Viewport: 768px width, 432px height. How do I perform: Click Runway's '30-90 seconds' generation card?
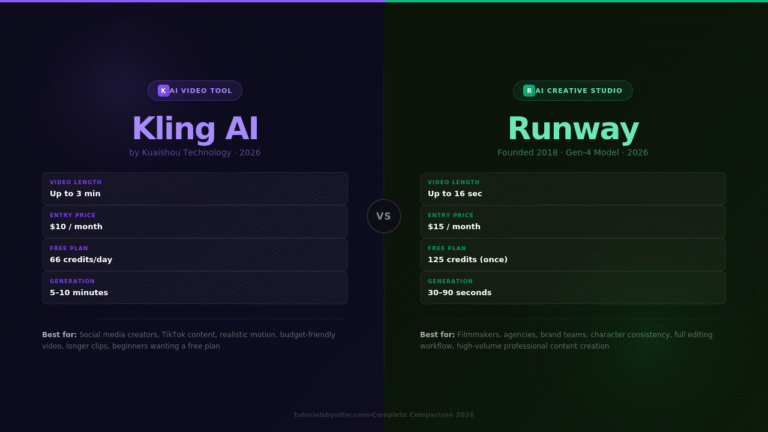pyautogui.click(x=573, y=288)
